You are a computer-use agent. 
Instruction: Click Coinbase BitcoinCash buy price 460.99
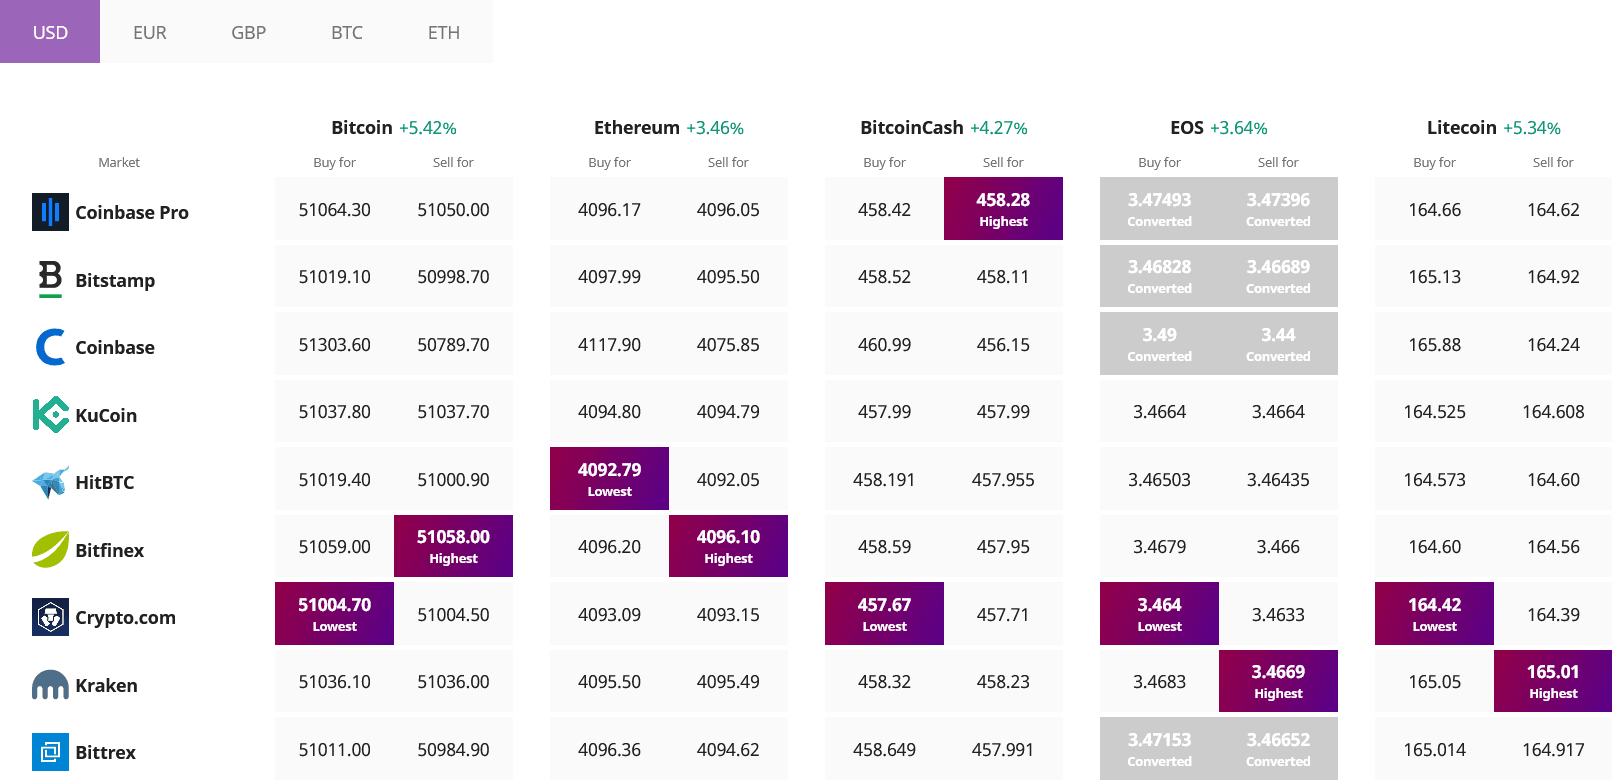pyautogui.click(x=884, y=344)
